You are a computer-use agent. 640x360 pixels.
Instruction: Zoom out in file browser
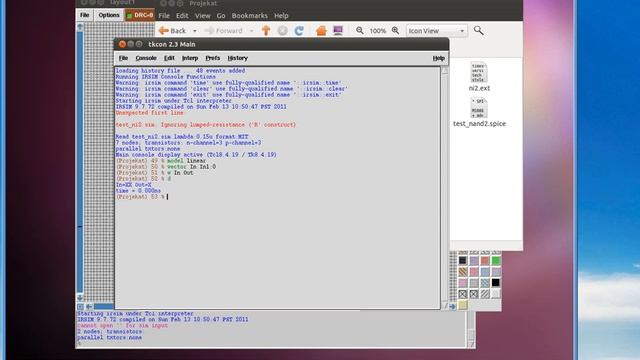(x=360, y=31)
